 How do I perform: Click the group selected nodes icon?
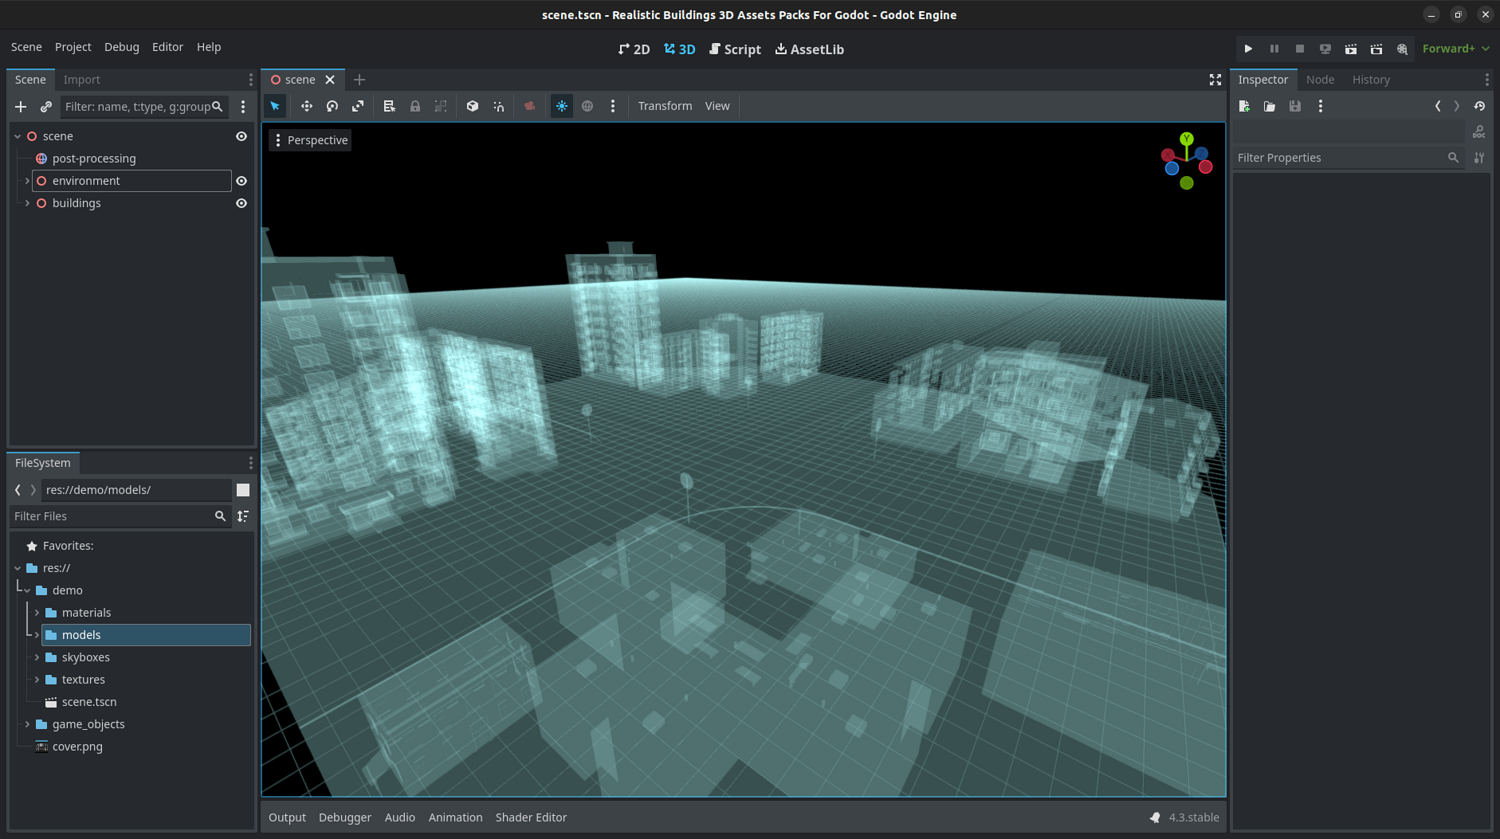tap(441, 106)
